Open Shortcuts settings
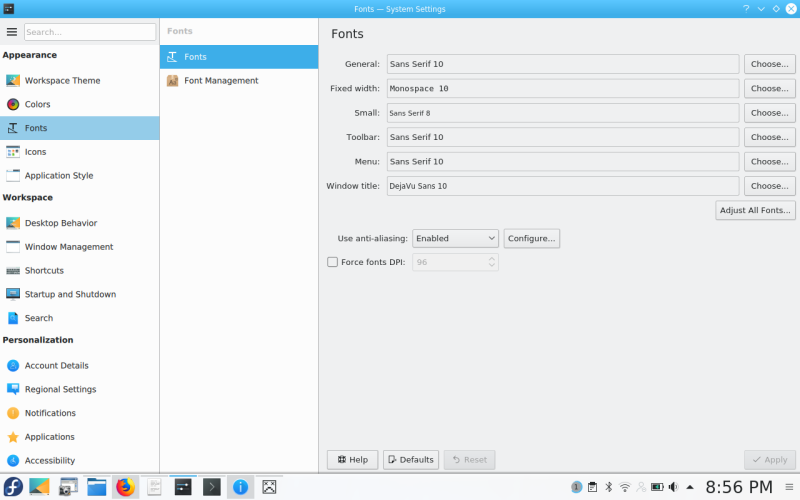The image size is (800, 500). pyautogui.click(x=80, y=270)
